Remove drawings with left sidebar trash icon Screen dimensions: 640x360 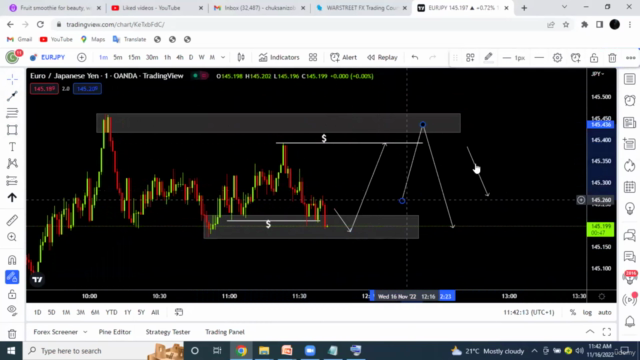pyautogui.click(x=12, y=333)
